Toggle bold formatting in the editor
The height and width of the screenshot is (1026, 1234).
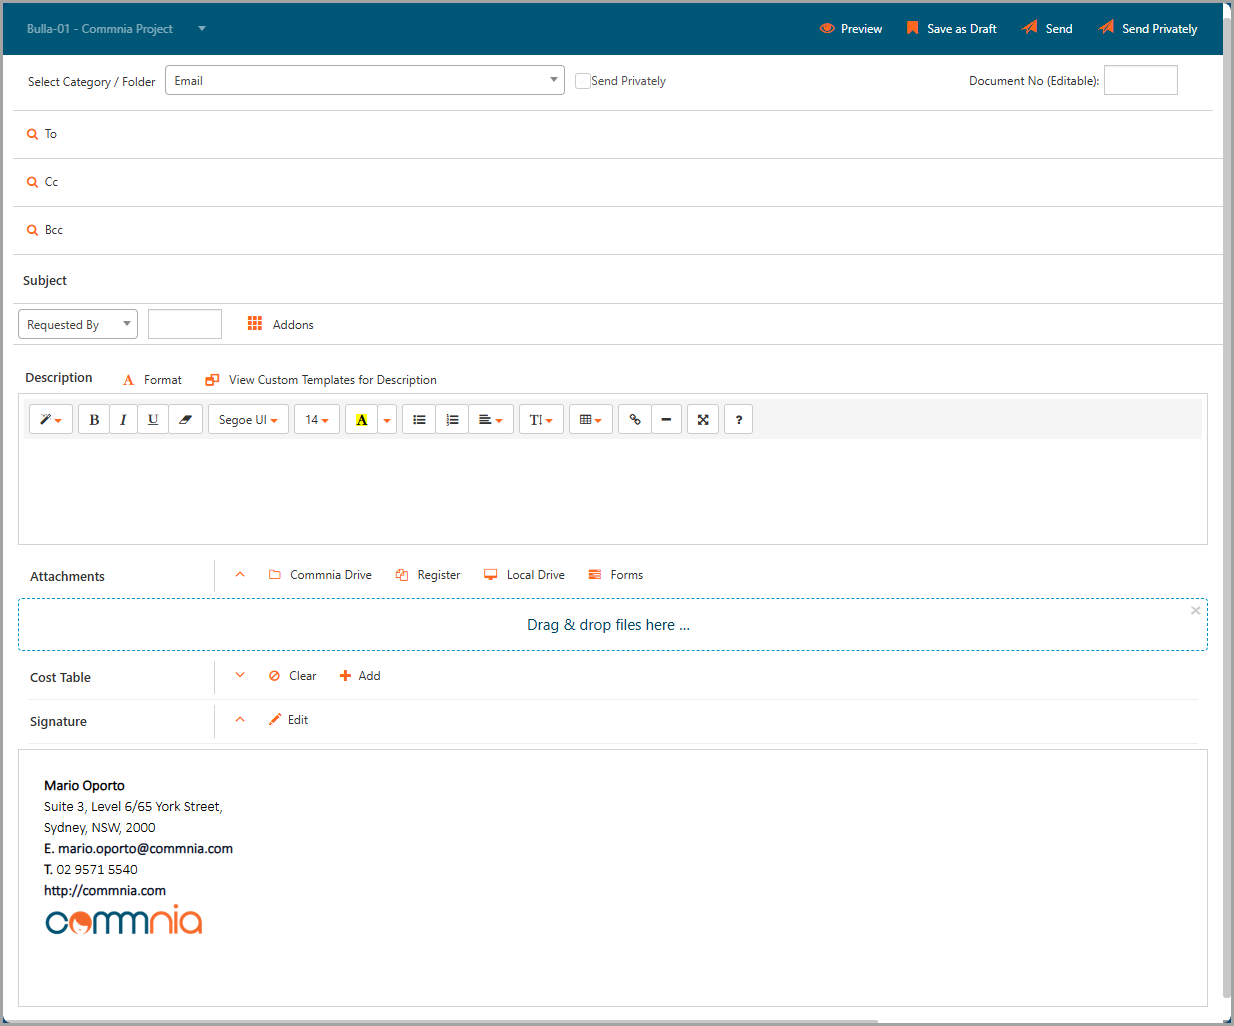[x=94, y=420]
